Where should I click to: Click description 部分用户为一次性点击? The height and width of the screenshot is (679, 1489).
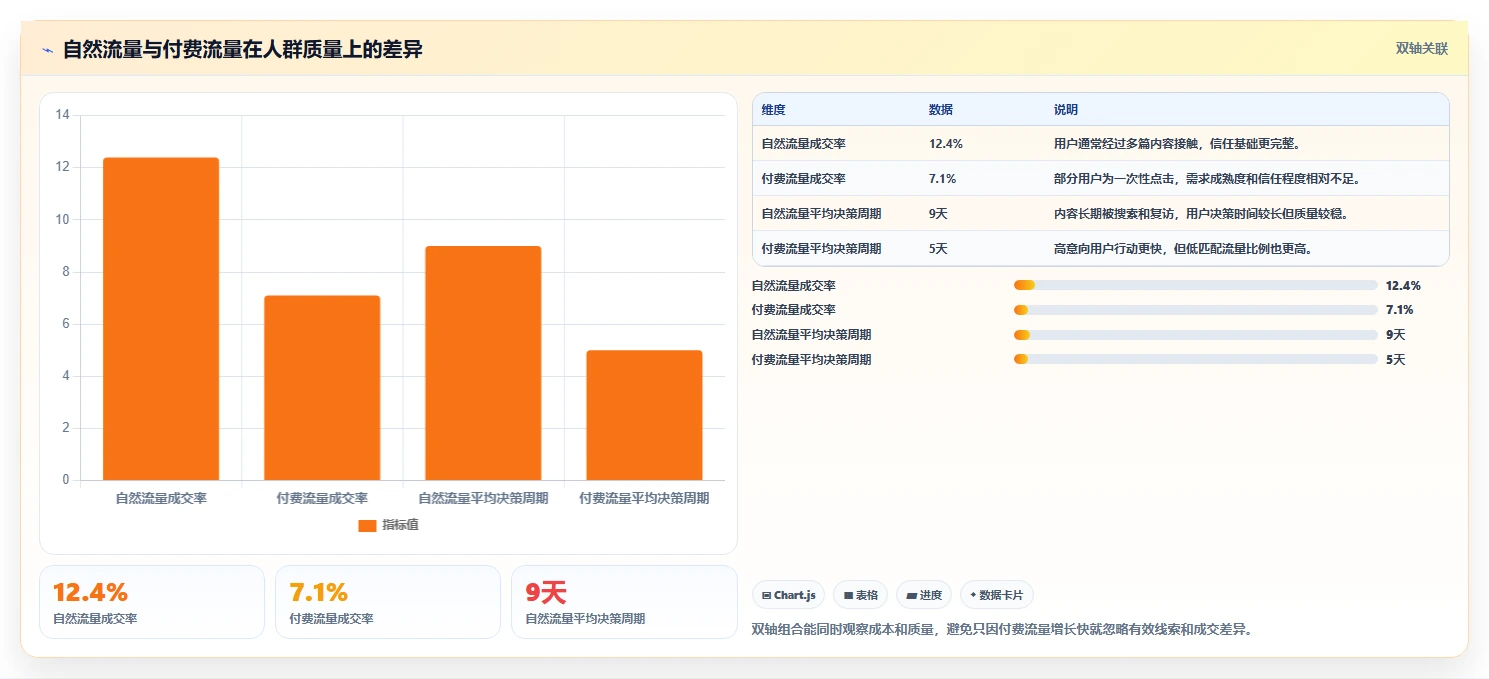[x=1207, y=179]
